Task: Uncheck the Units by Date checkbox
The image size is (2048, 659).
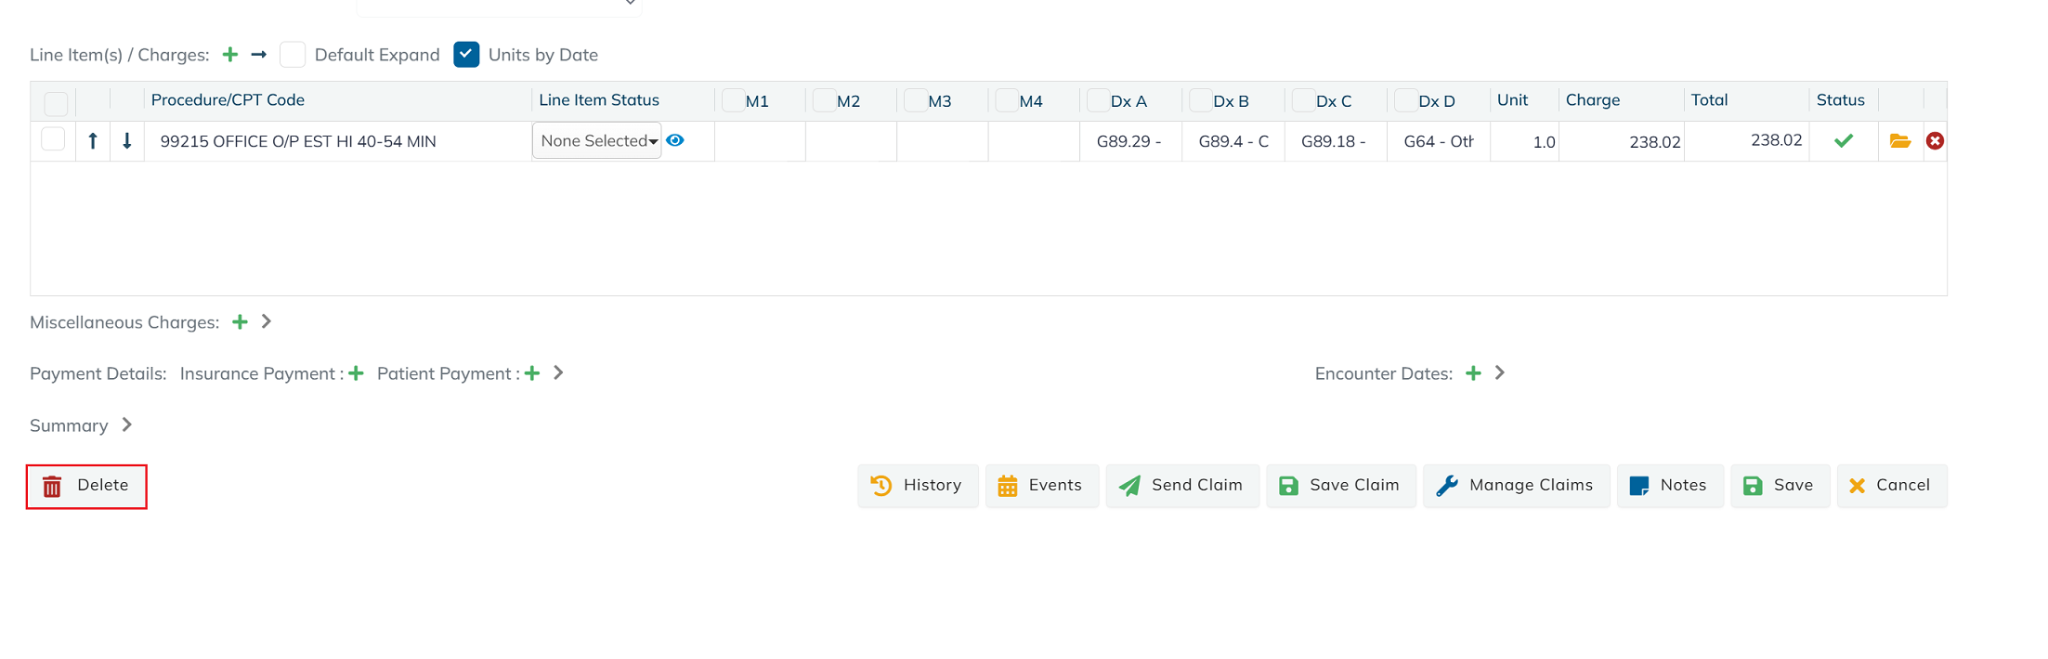Action: [466, 55]
